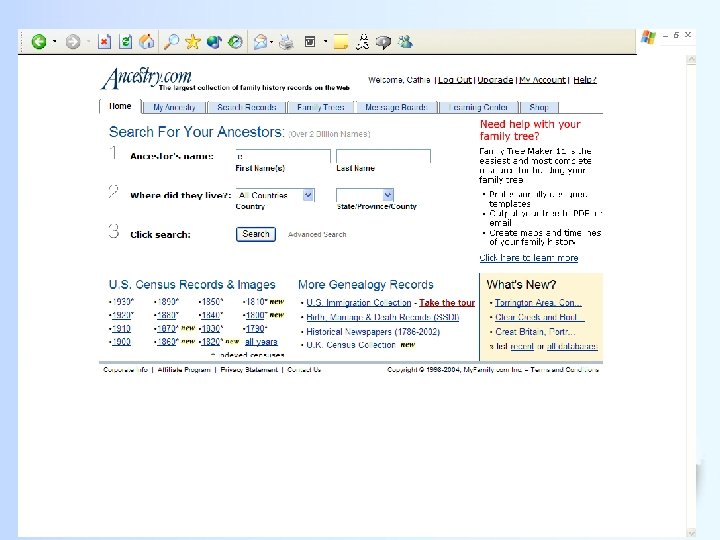
Task: Open History with the green clock icon
Action: (235, 42)
